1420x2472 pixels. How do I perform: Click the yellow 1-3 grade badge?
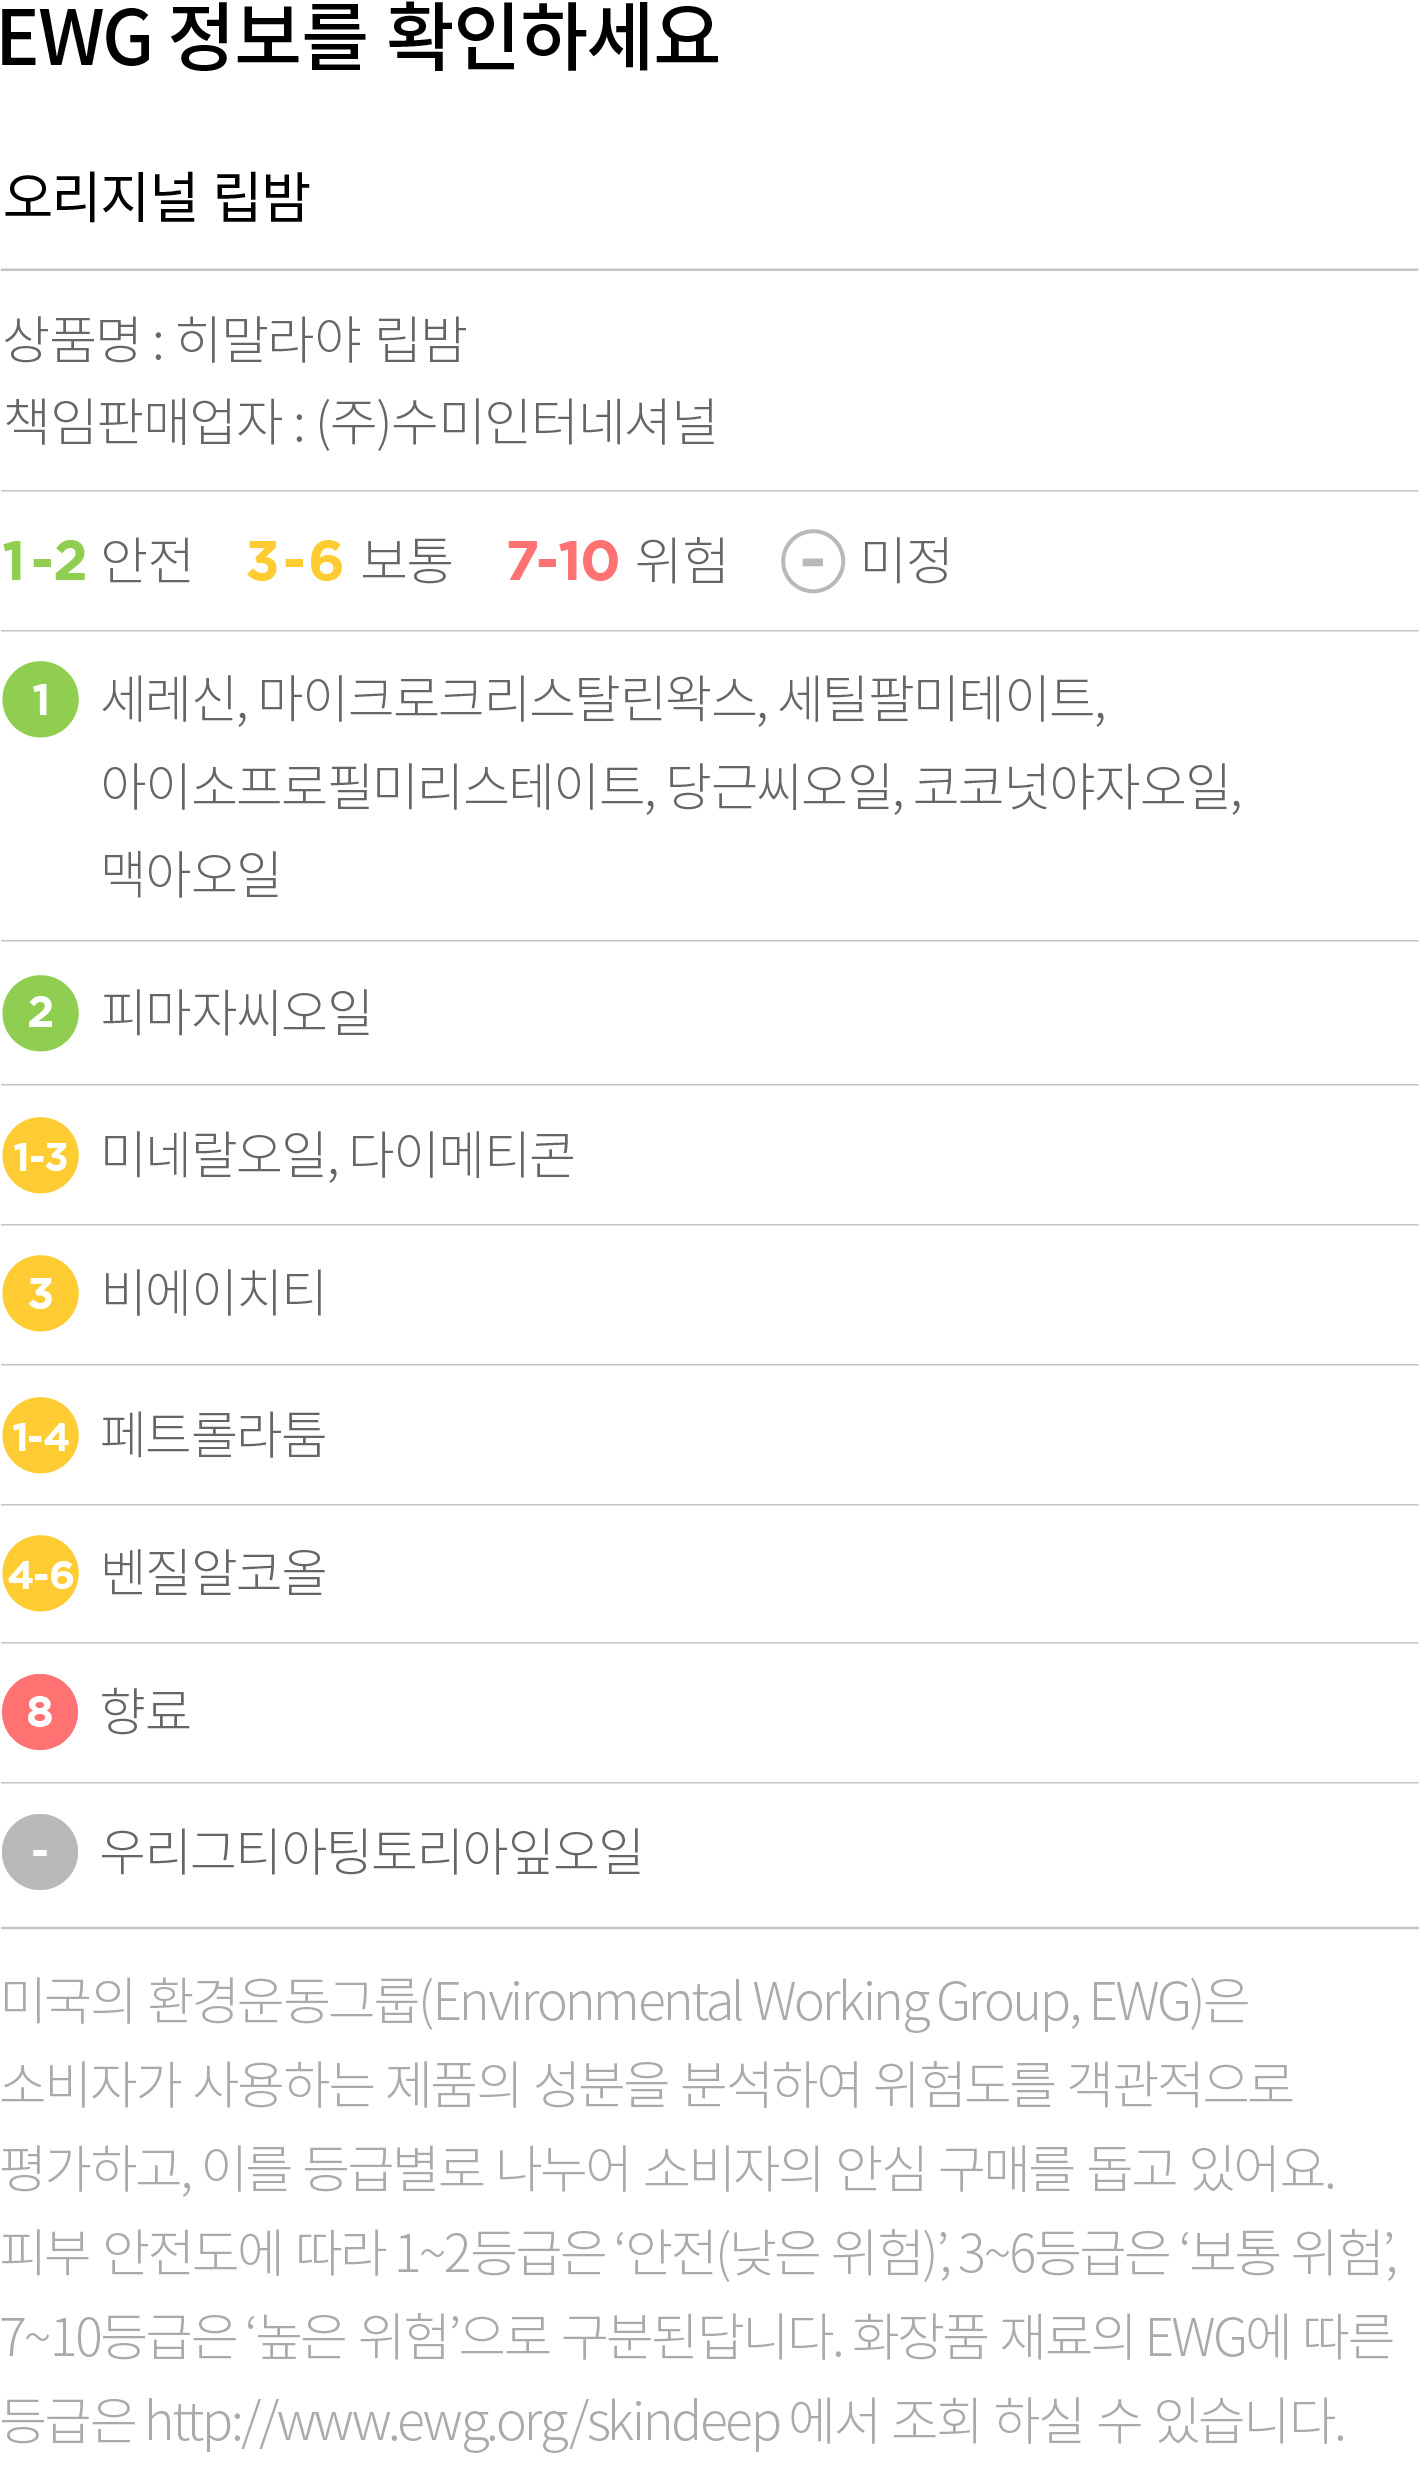40,1156
